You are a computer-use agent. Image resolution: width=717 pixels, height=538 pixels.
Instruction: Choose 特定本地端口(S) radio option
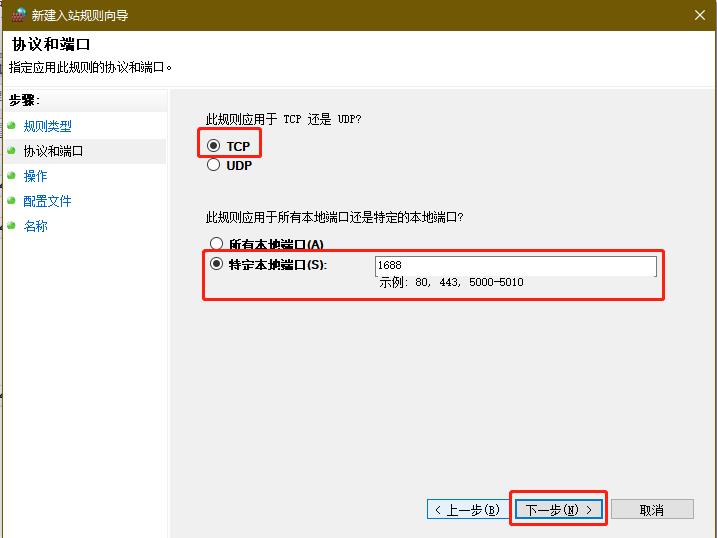[216, 265]
